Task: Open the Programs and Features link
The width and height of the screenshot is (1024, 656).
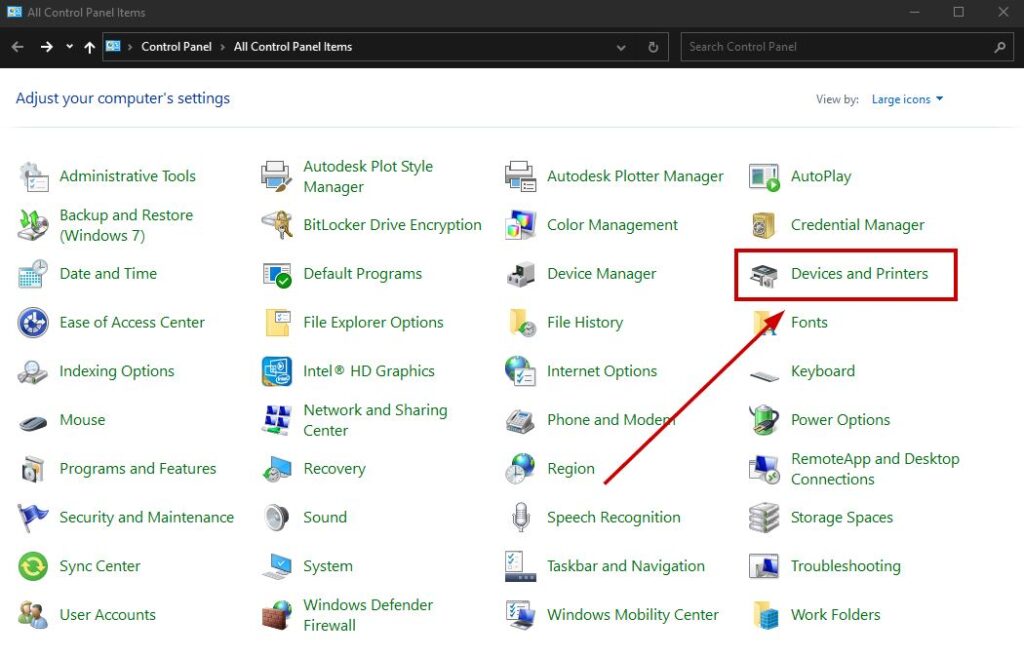Action: click(138, 469)
